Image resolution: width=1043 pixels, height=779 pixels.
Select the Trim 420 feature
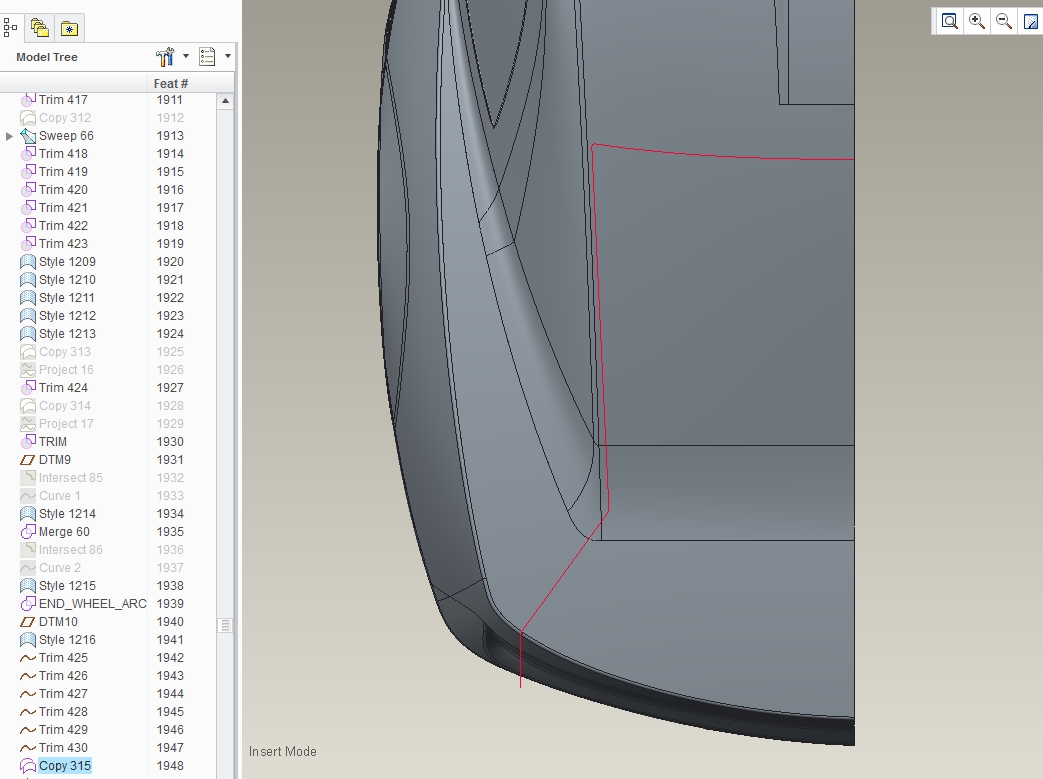(x=63, y=190)
